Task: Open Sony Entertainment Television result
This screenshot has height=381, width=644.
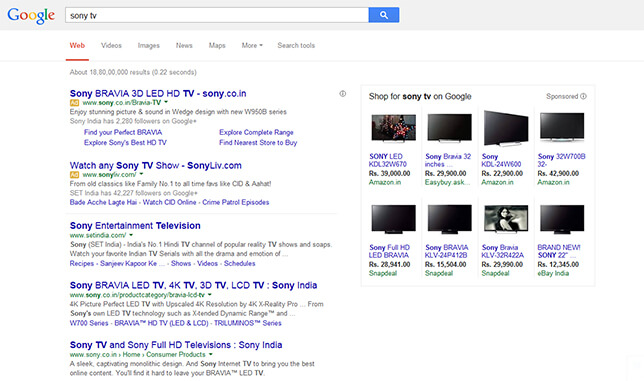Action: (135, 225)
